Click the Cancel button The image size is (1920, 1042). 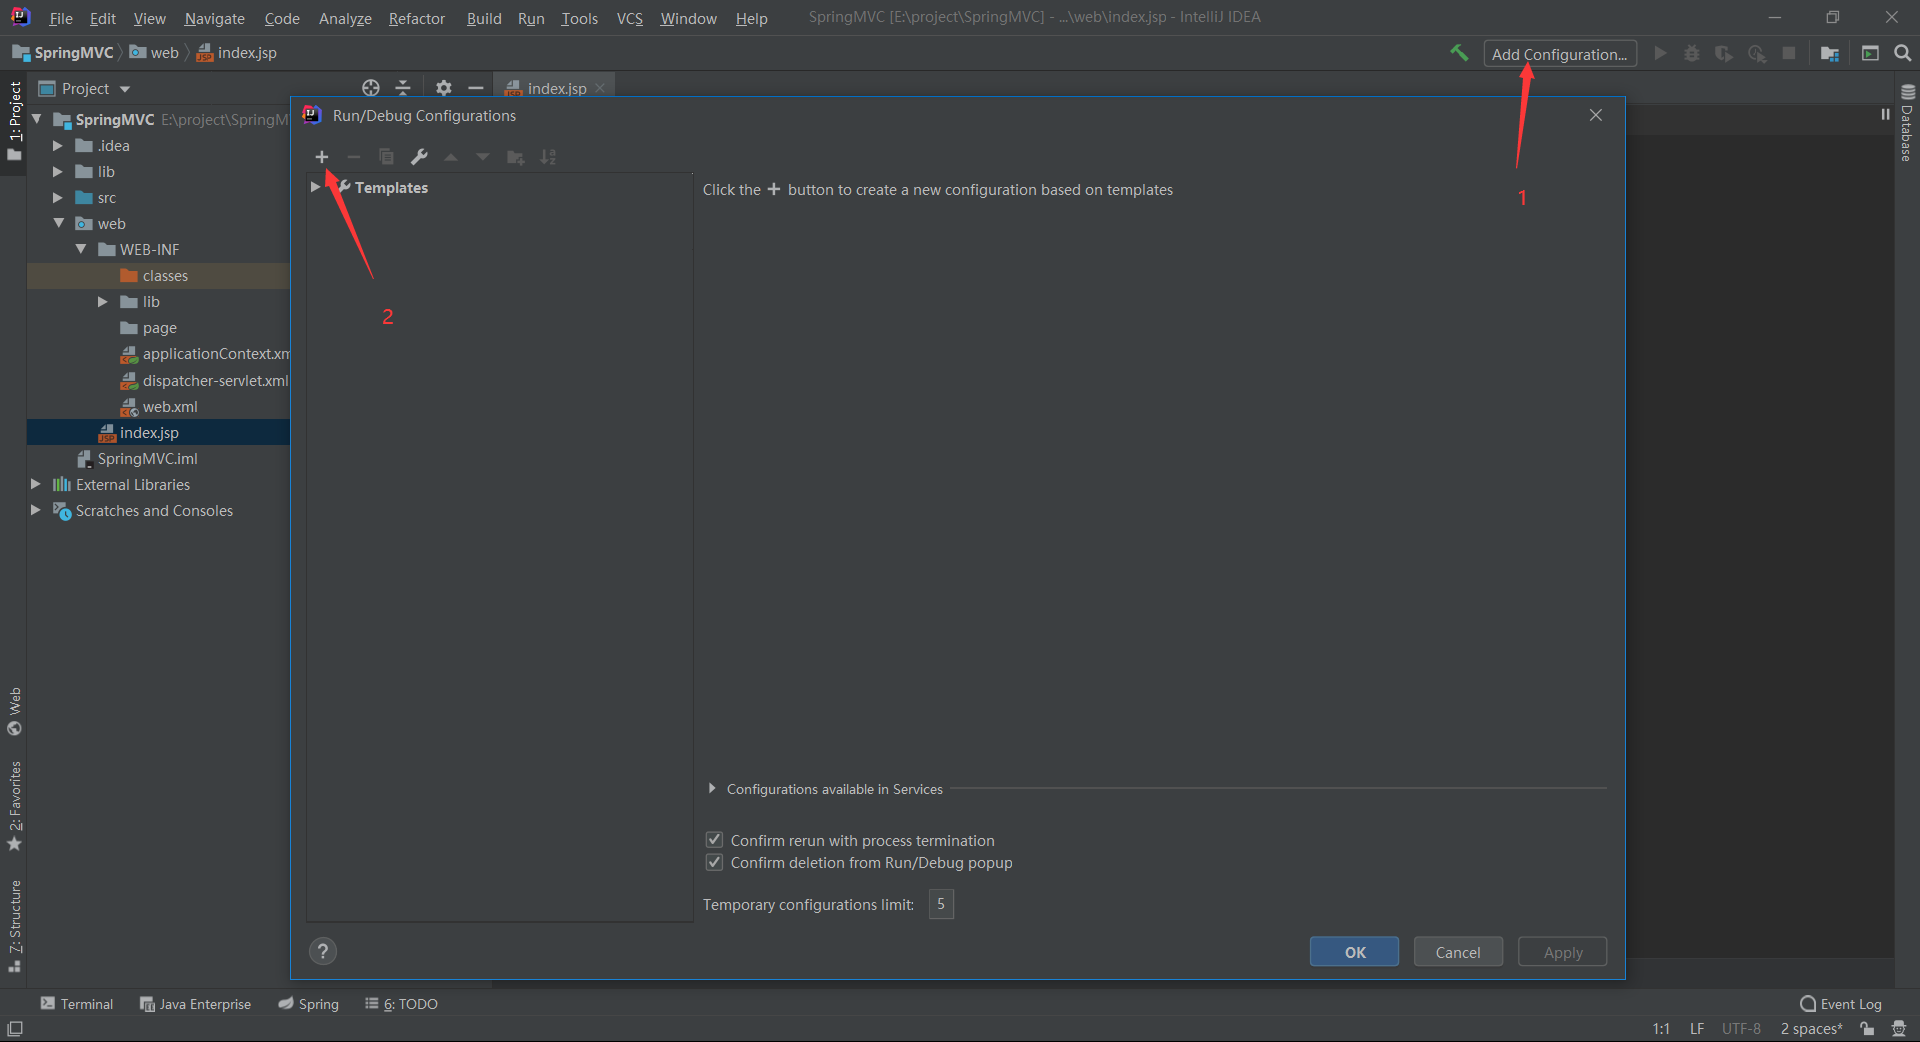click(1458, 952)
